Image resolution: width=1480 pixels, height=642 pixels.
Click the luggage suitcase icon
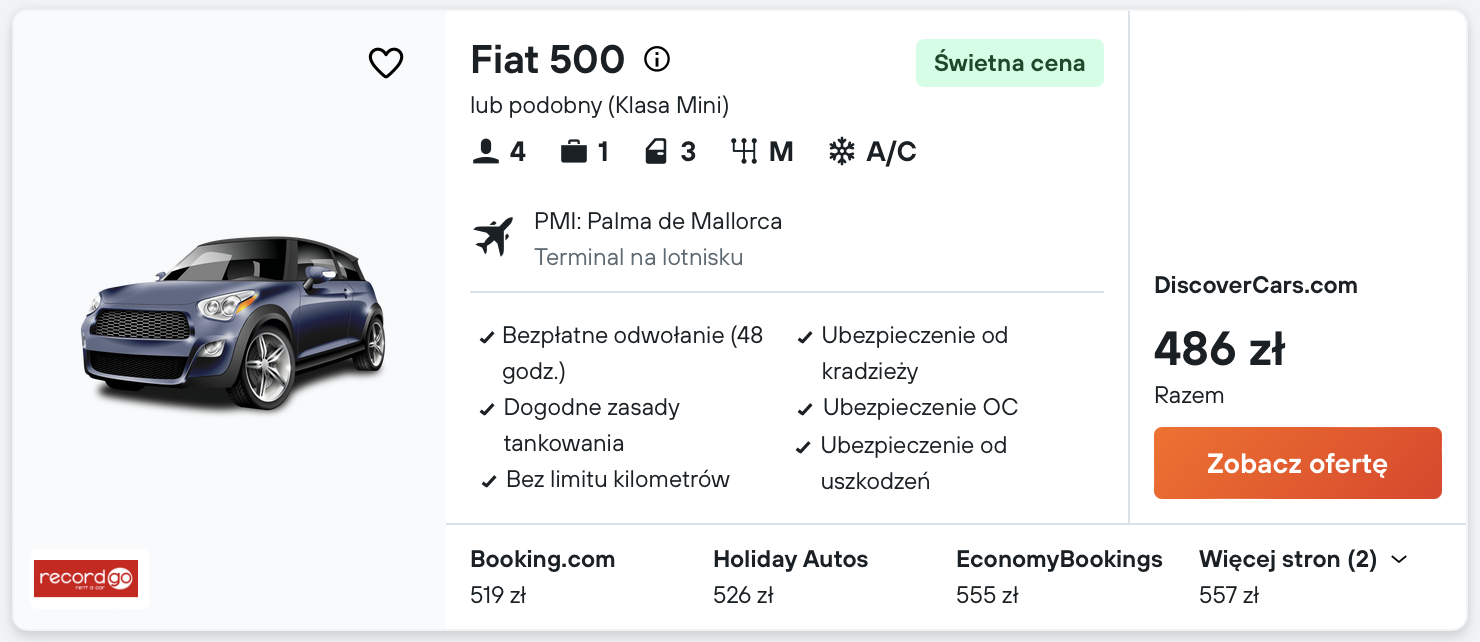574,152
